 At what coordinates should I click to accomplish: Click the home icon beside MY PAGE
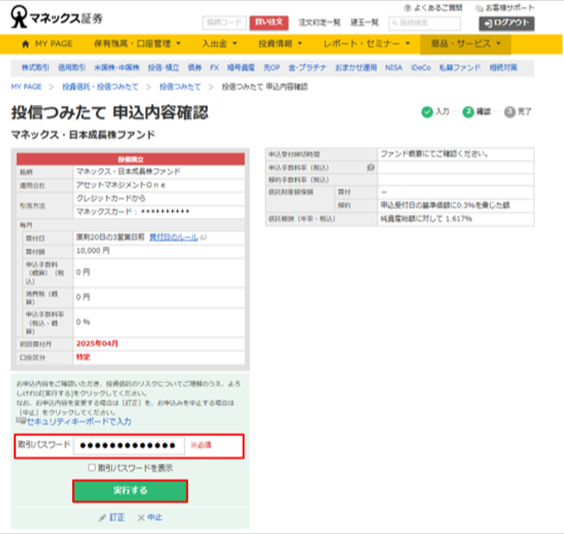tap(26, 44)
